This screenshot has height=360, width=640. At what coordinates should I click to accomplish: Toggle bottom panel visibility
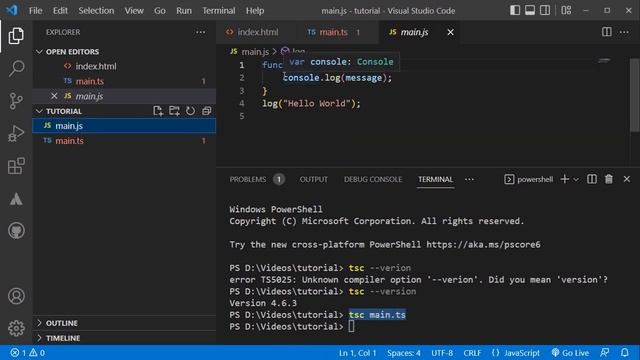(x=530, y=11)
